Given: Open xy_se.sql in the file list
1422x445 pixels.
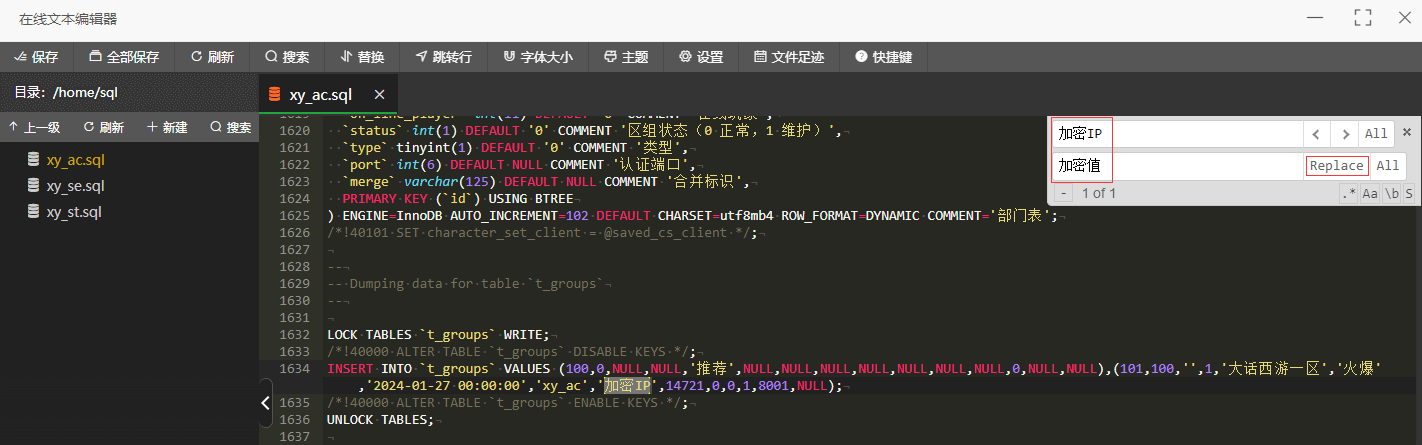Looking at the screenshot, I should [75, 186].
